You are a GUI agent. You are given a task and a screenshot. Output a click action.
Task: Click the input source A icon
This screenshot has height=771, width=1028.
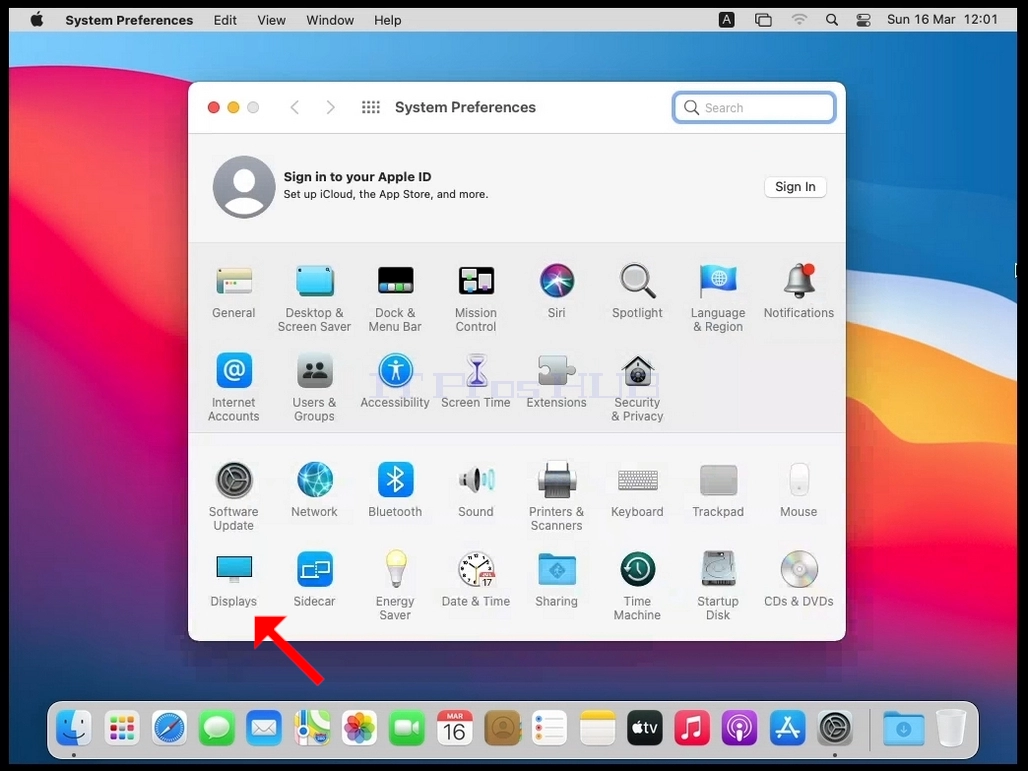(726, 20)
